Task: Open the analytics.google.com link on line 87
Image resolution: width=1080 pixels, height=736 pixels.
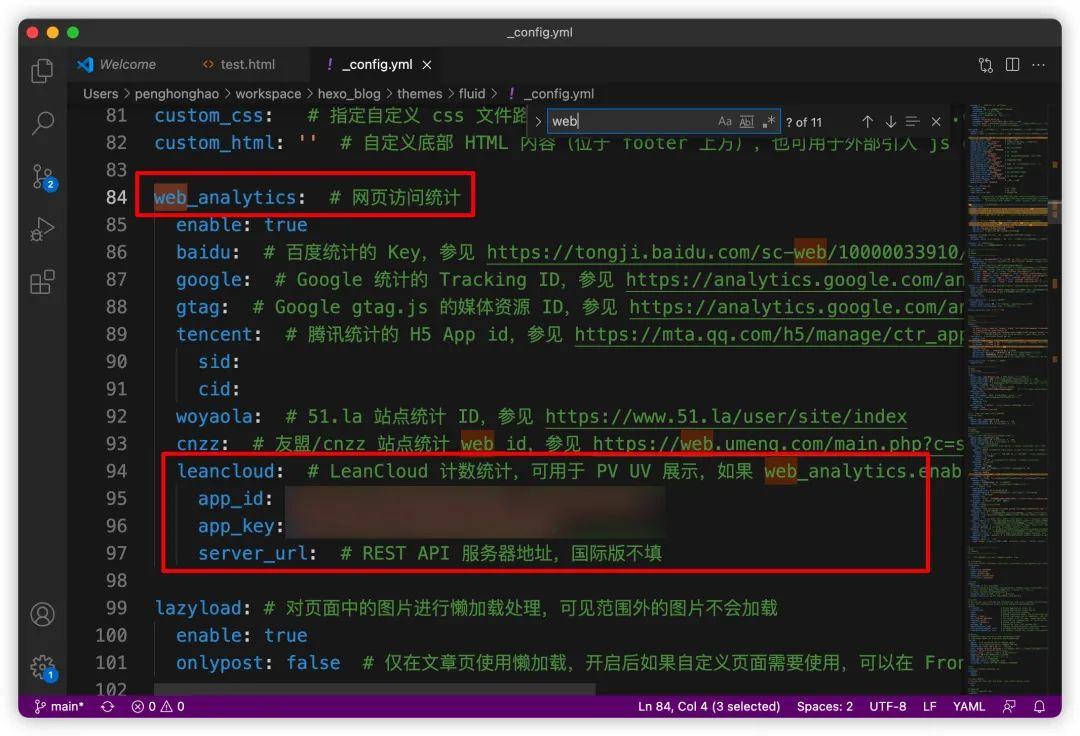Action: (794, 280)
